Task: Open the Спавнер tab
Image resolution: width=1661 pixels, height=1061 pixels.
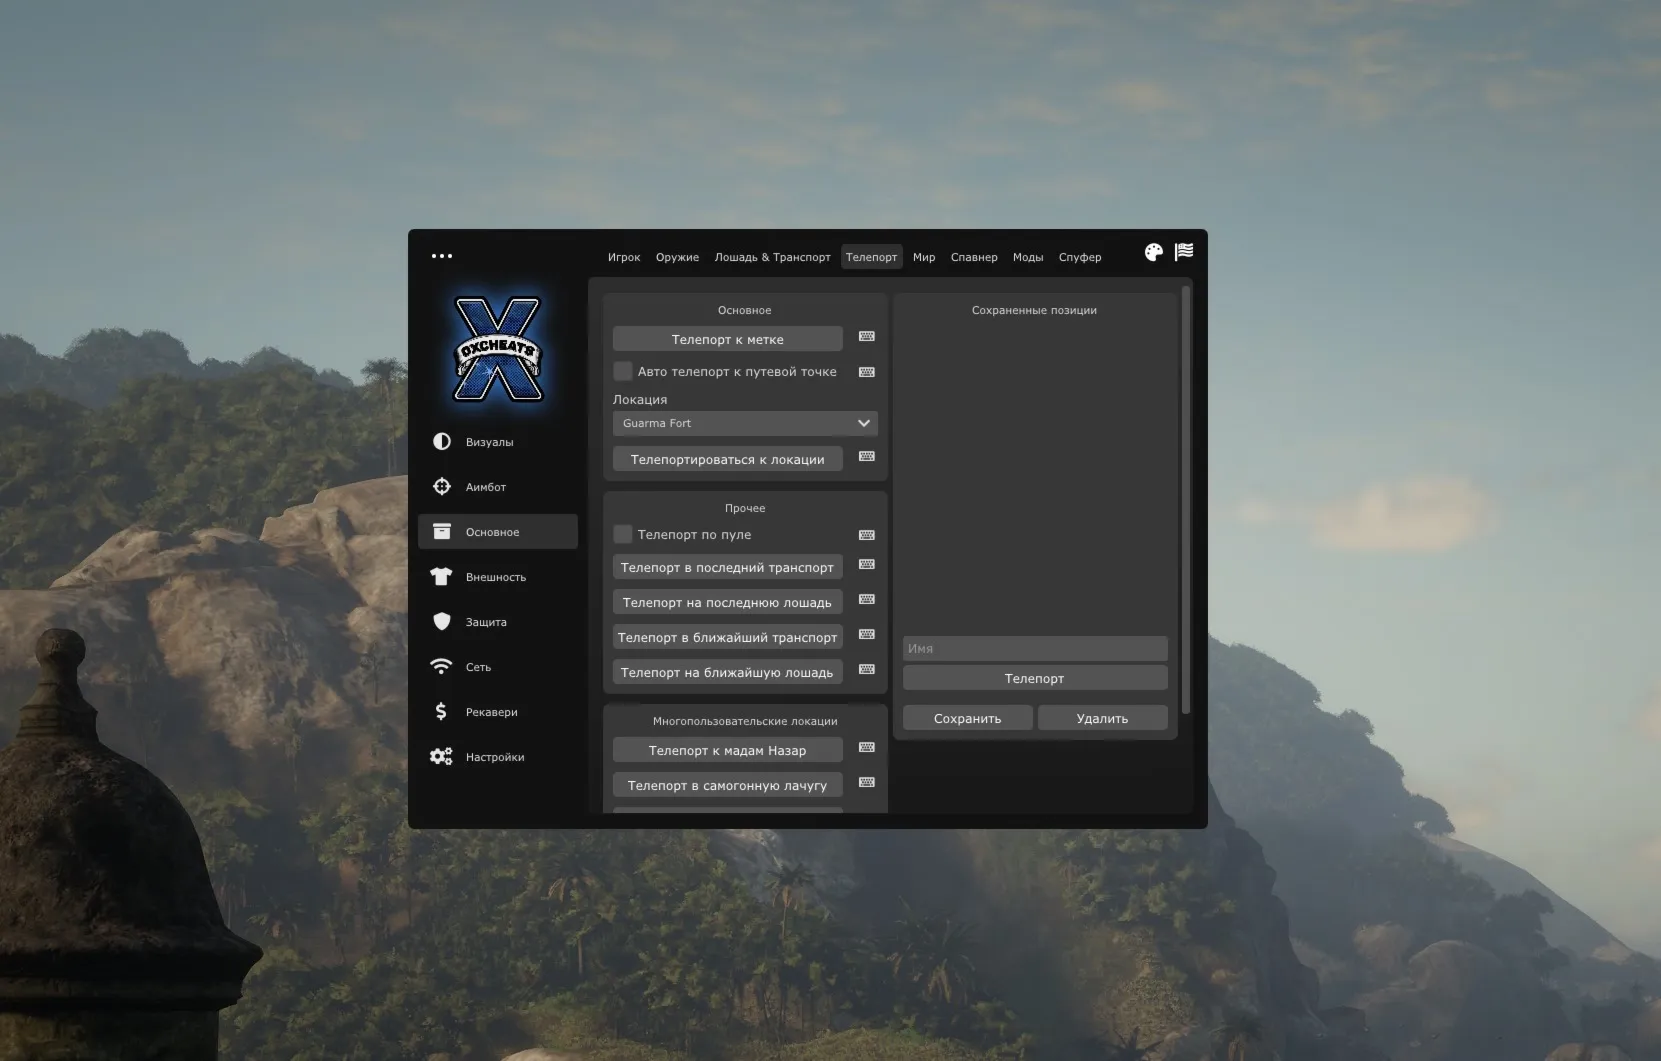Action: (x=974, y=257)
